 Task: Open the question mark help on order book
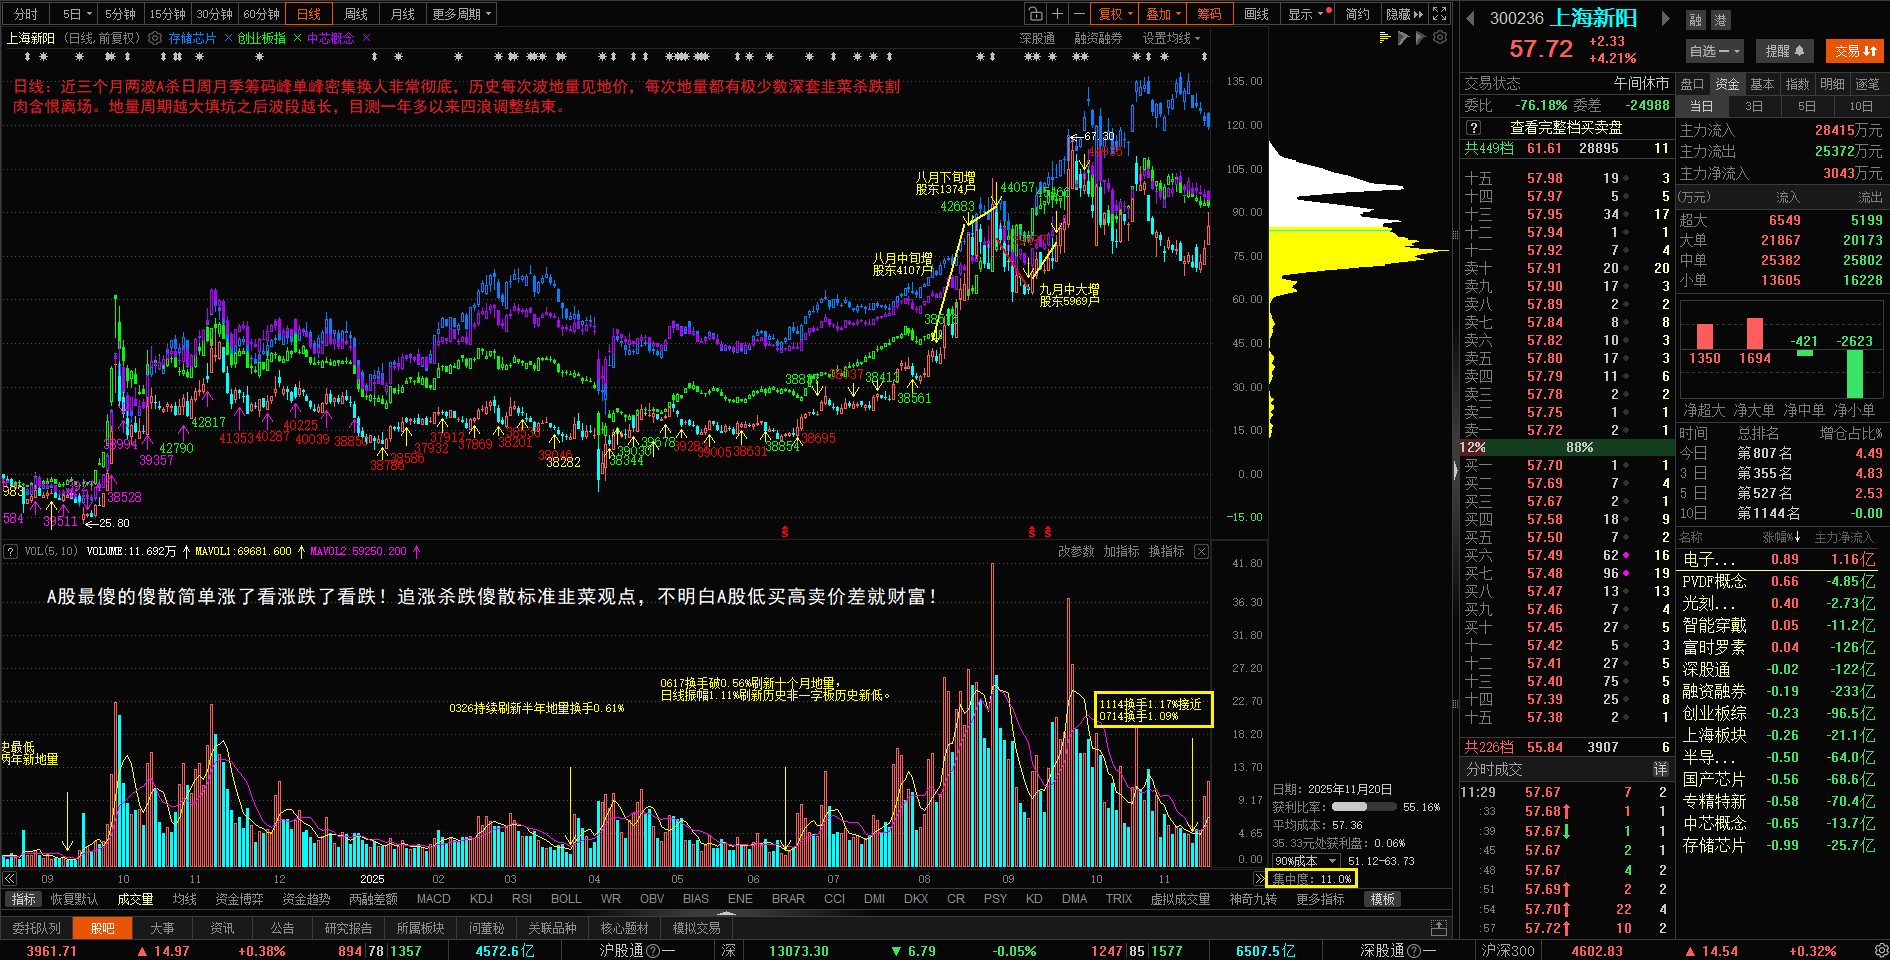[x=1473, y=128]
